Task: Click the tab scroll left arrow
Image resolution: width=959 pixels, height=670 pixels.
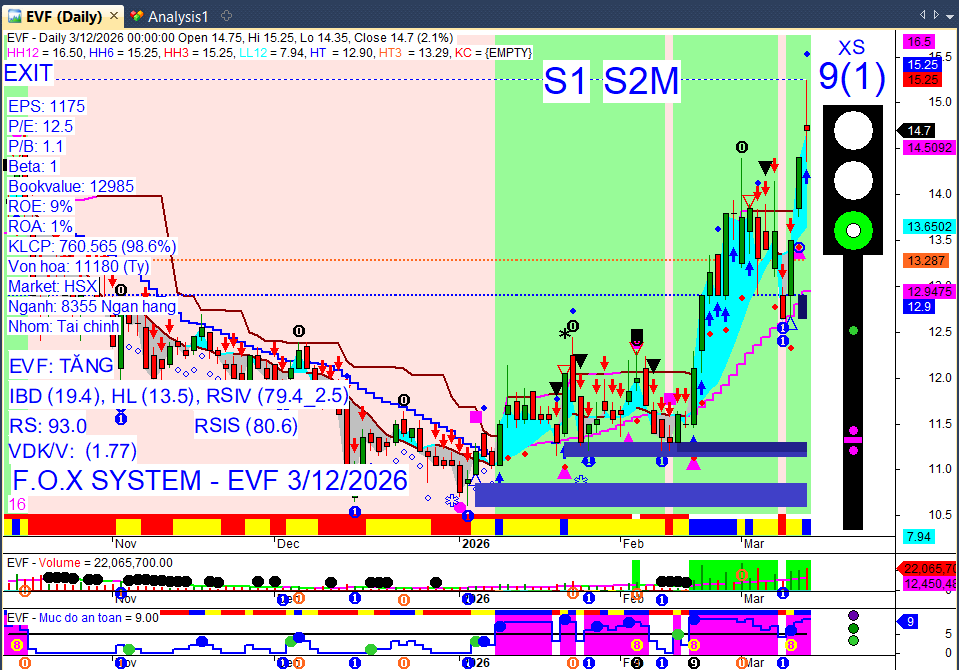Action: click(x=922, y=14)
